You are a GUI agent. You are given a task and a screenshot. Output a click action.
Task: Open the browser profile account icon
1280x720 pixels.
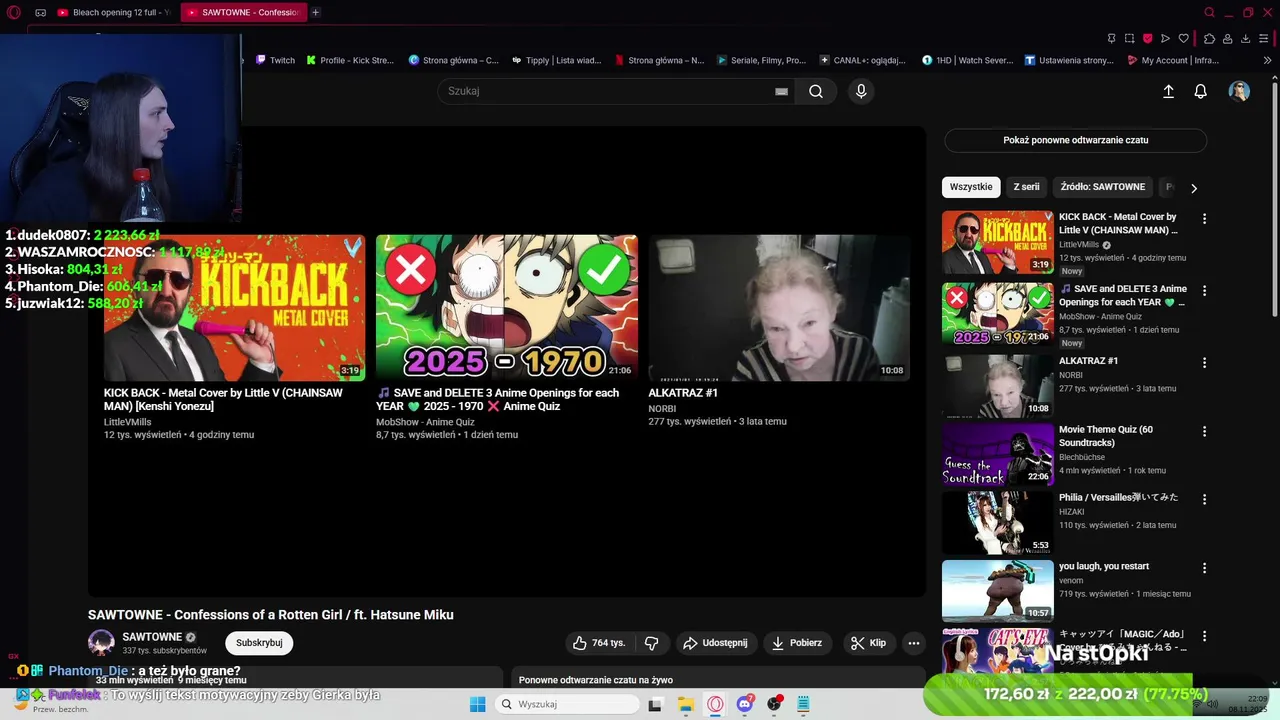[x=1227, y=39]
